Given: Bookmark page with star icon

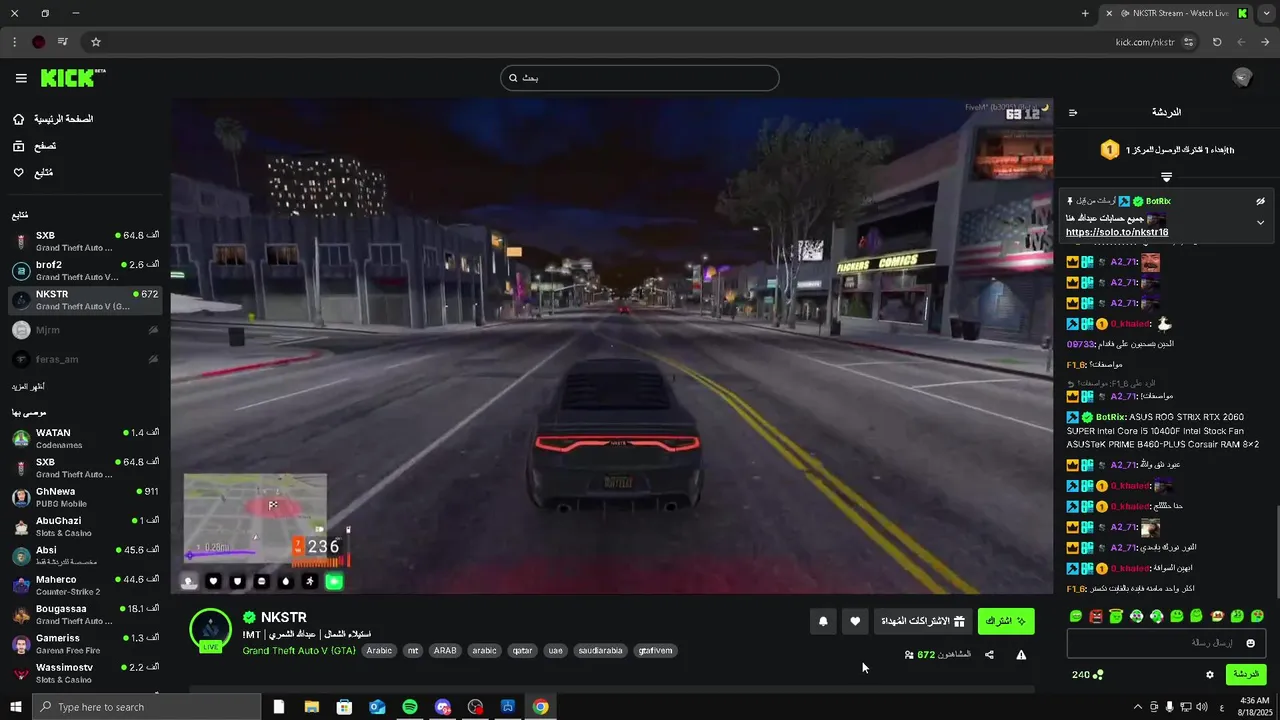Looking at the screenshot, I should (x=96, y=42).
